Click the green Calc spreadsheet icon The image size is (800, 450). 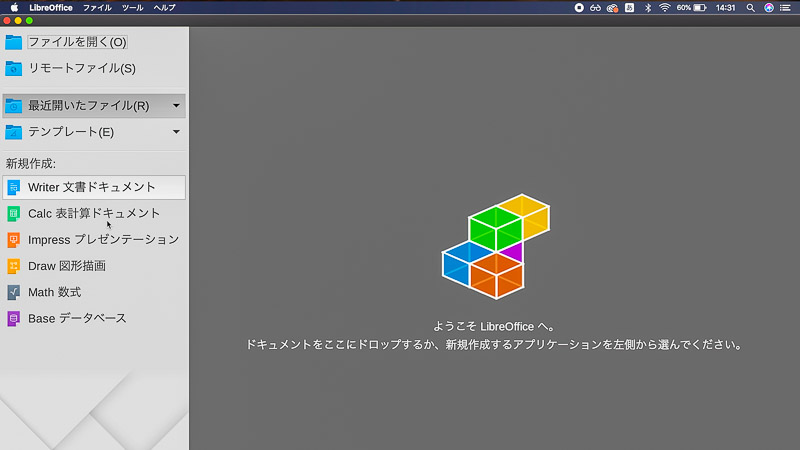(x=14, y=214)
